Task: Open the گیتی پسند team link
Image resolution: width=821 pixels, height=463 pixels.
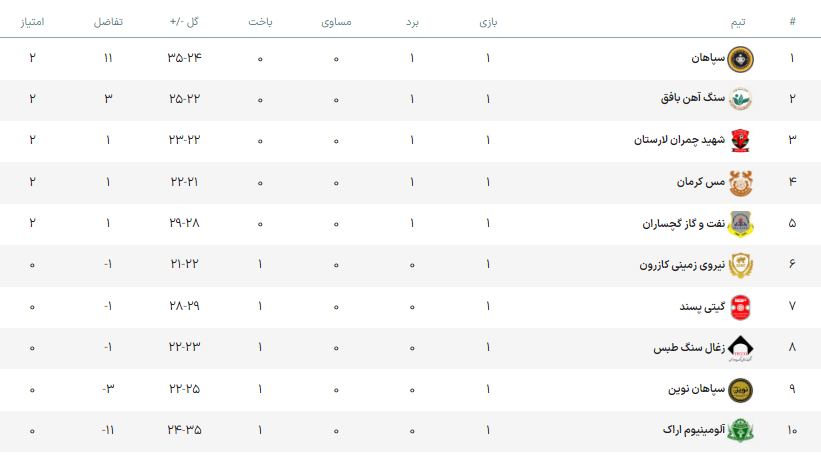Action: pos(697,306)
